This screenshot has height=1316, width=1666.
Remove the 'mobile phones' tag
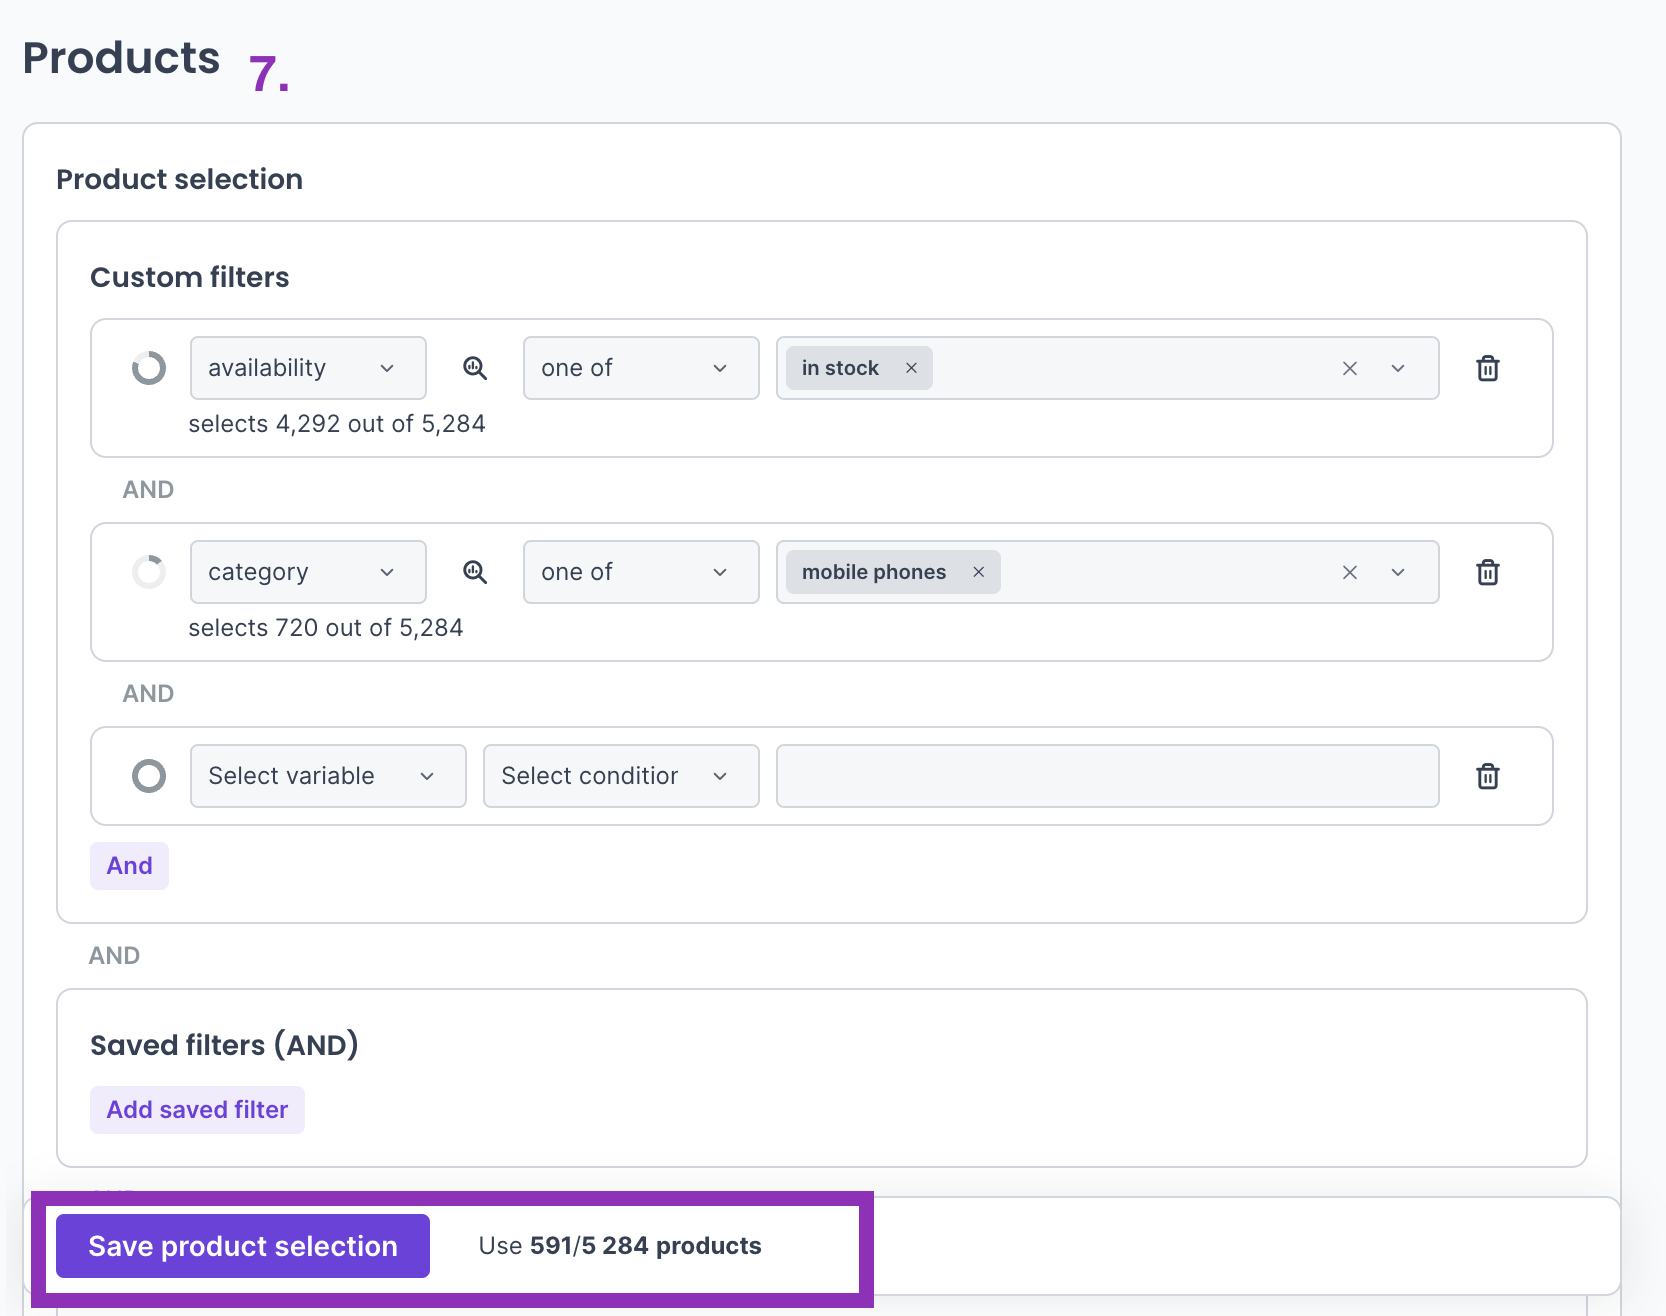978,572
